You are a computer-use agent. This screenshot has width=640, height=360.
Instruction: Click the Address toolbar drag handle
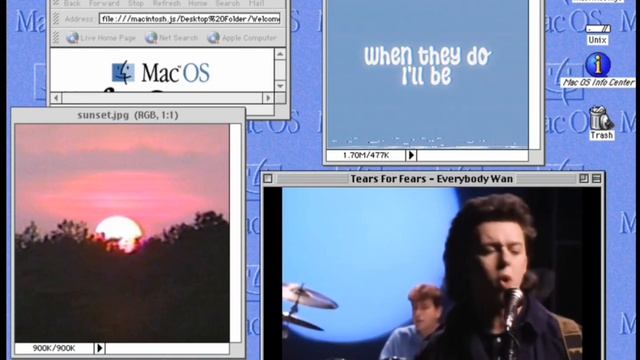(56, 19)
